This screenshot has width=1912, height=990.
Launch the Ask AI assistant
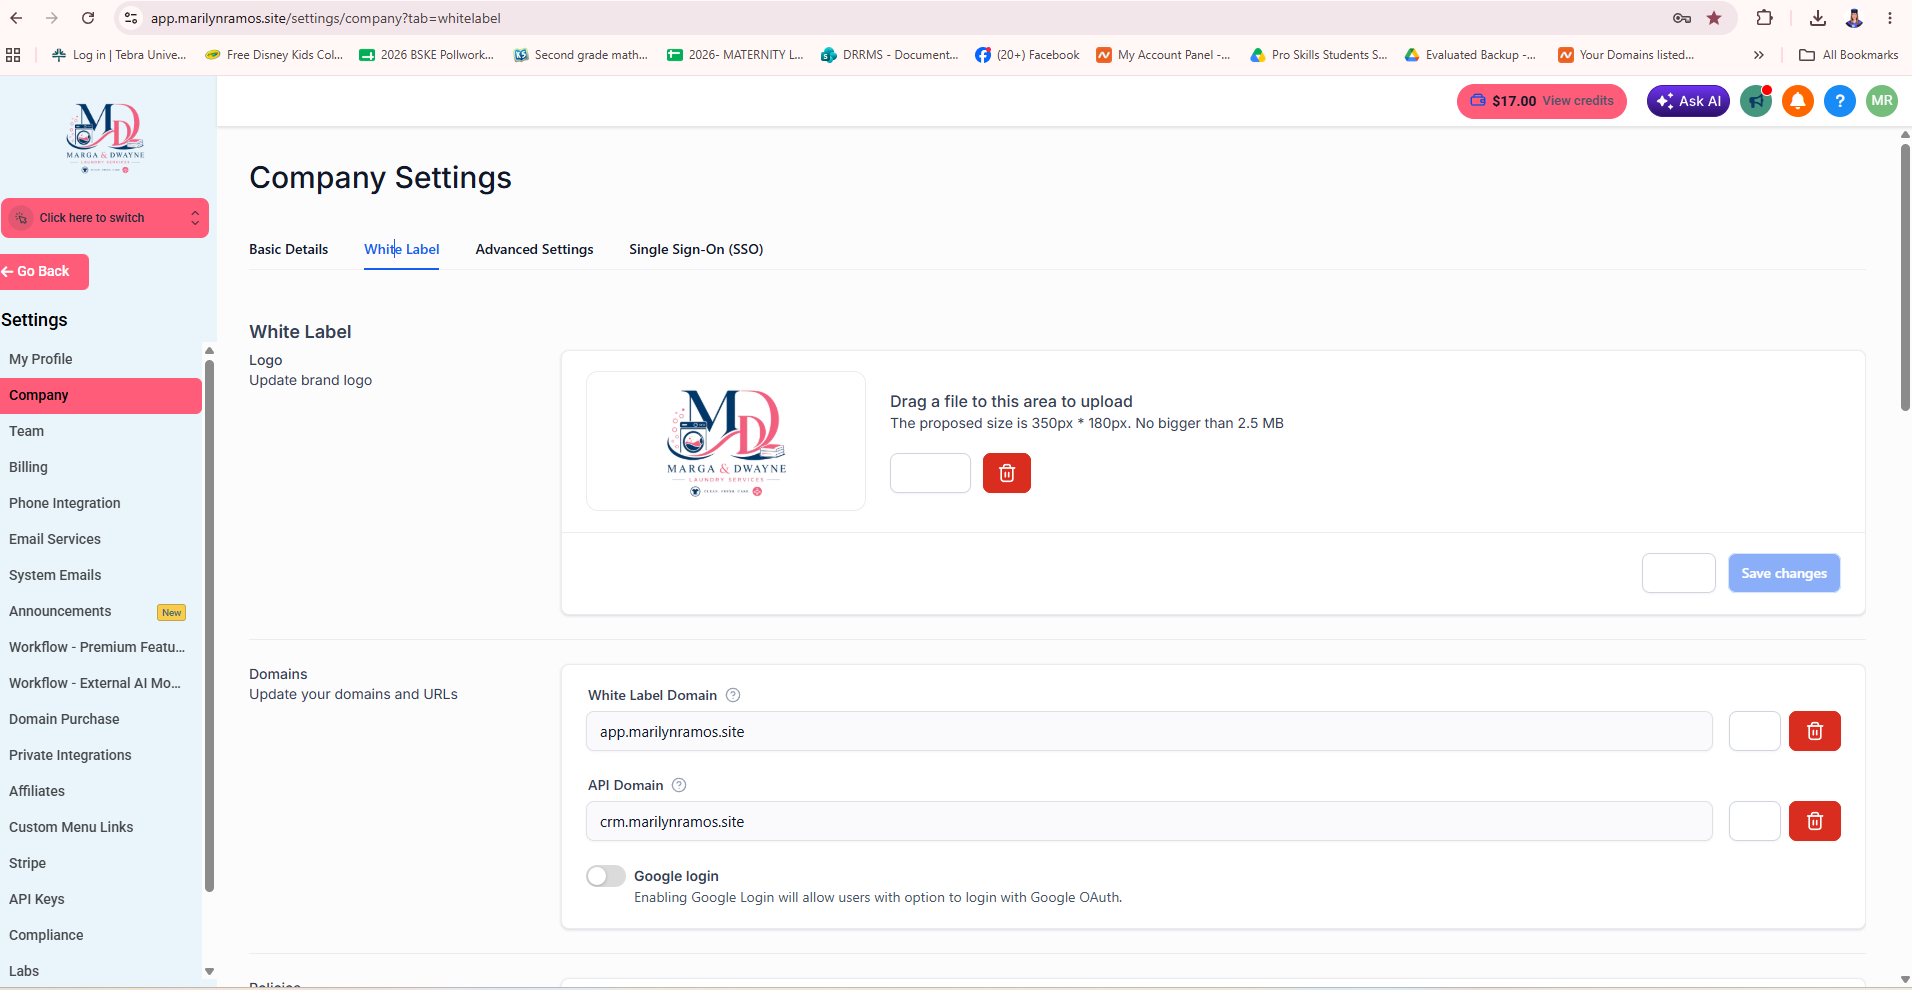(x=1688, y=101)
